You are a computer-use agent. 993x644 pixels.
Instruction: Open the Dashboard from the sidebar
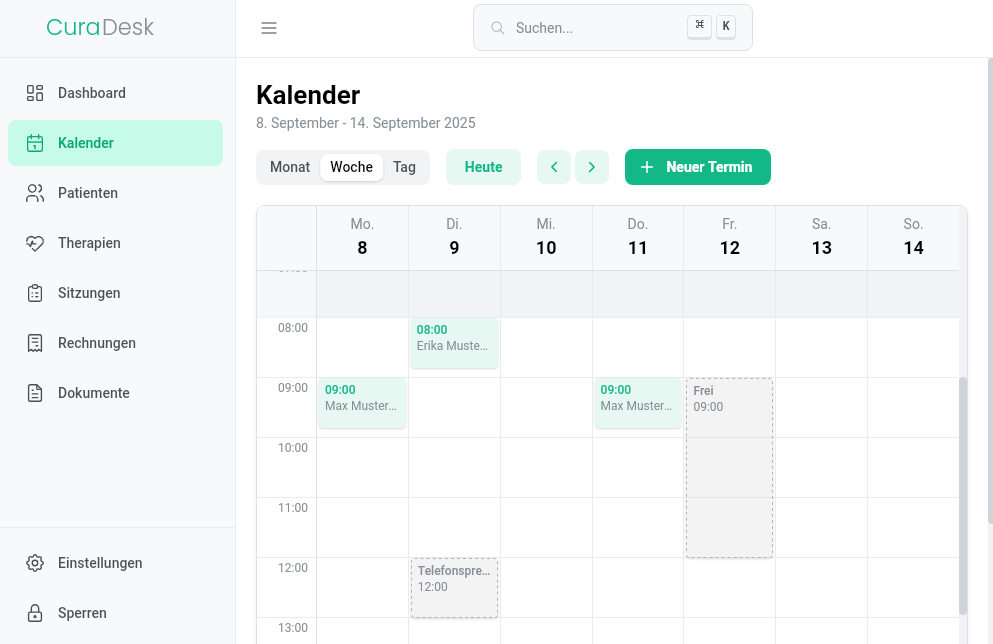pos(92,93)
